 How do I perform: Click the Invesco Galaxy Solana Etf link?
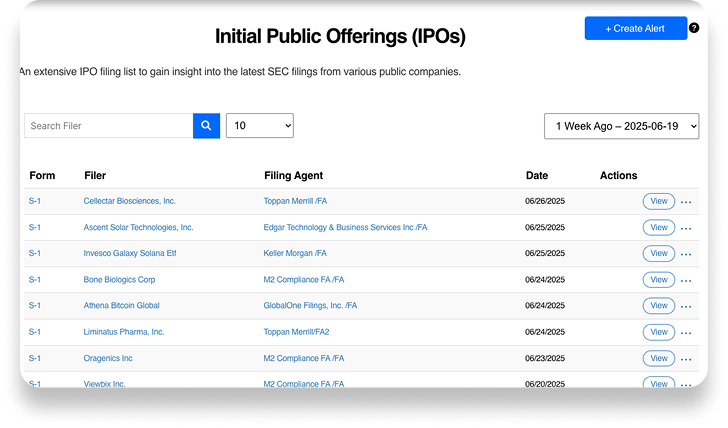point(128,253)
